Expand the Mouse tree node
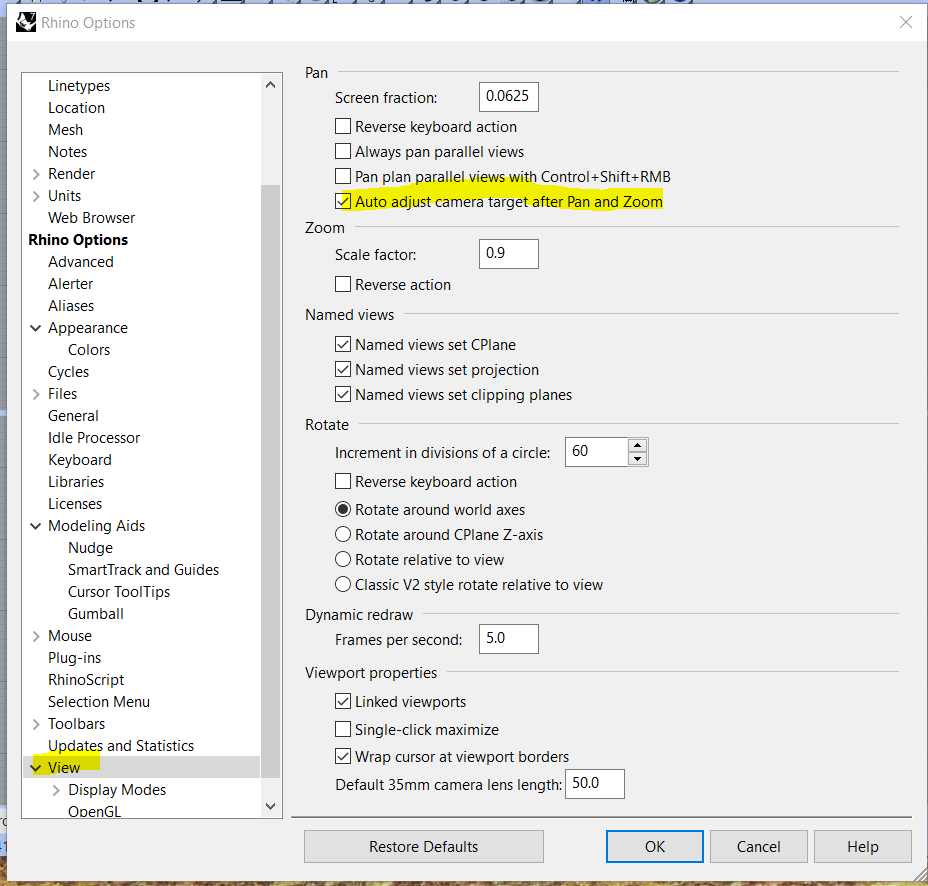The height and width of the screenshot is (886, 928). 36,636
